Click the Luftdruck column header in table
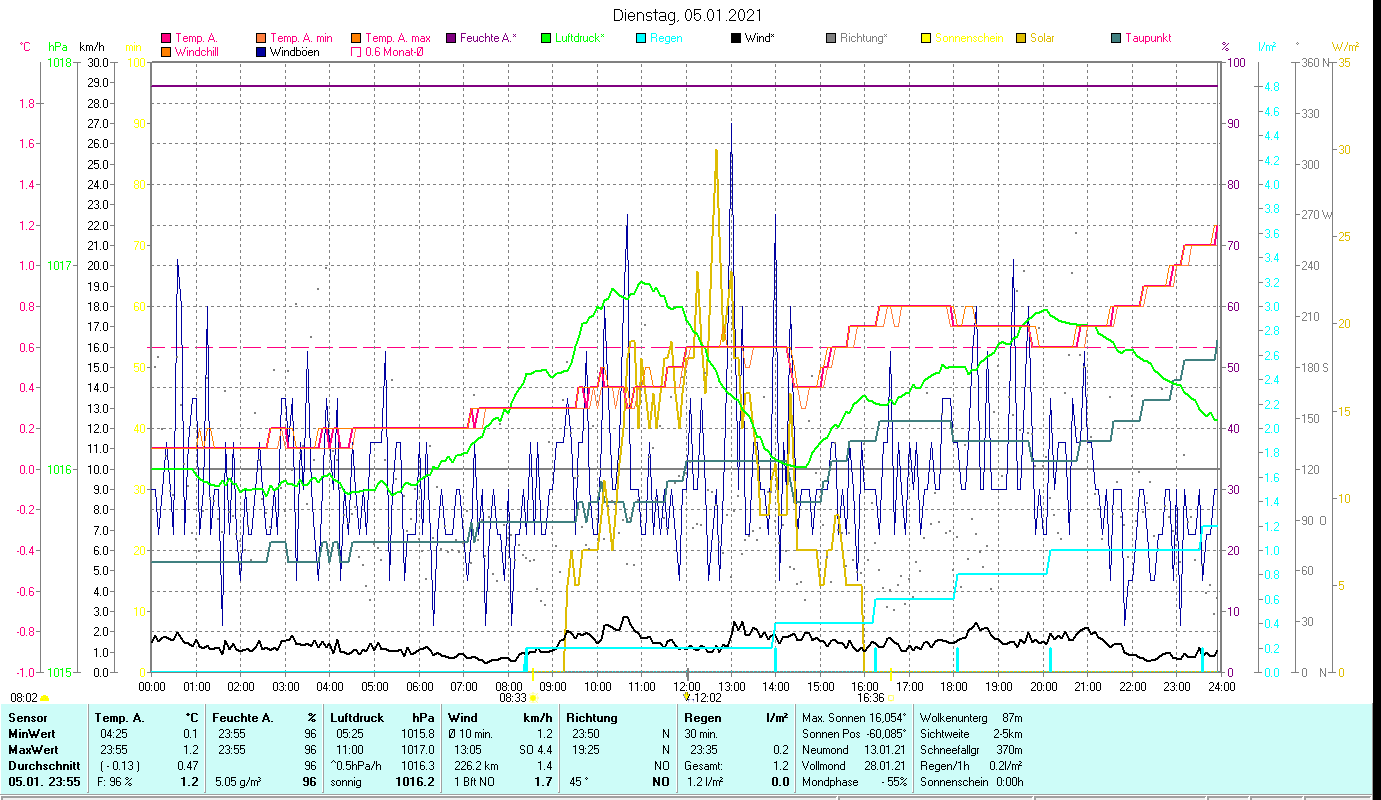Image resolution: width=1381 pixels, height=800 pixels. point(357,717)
